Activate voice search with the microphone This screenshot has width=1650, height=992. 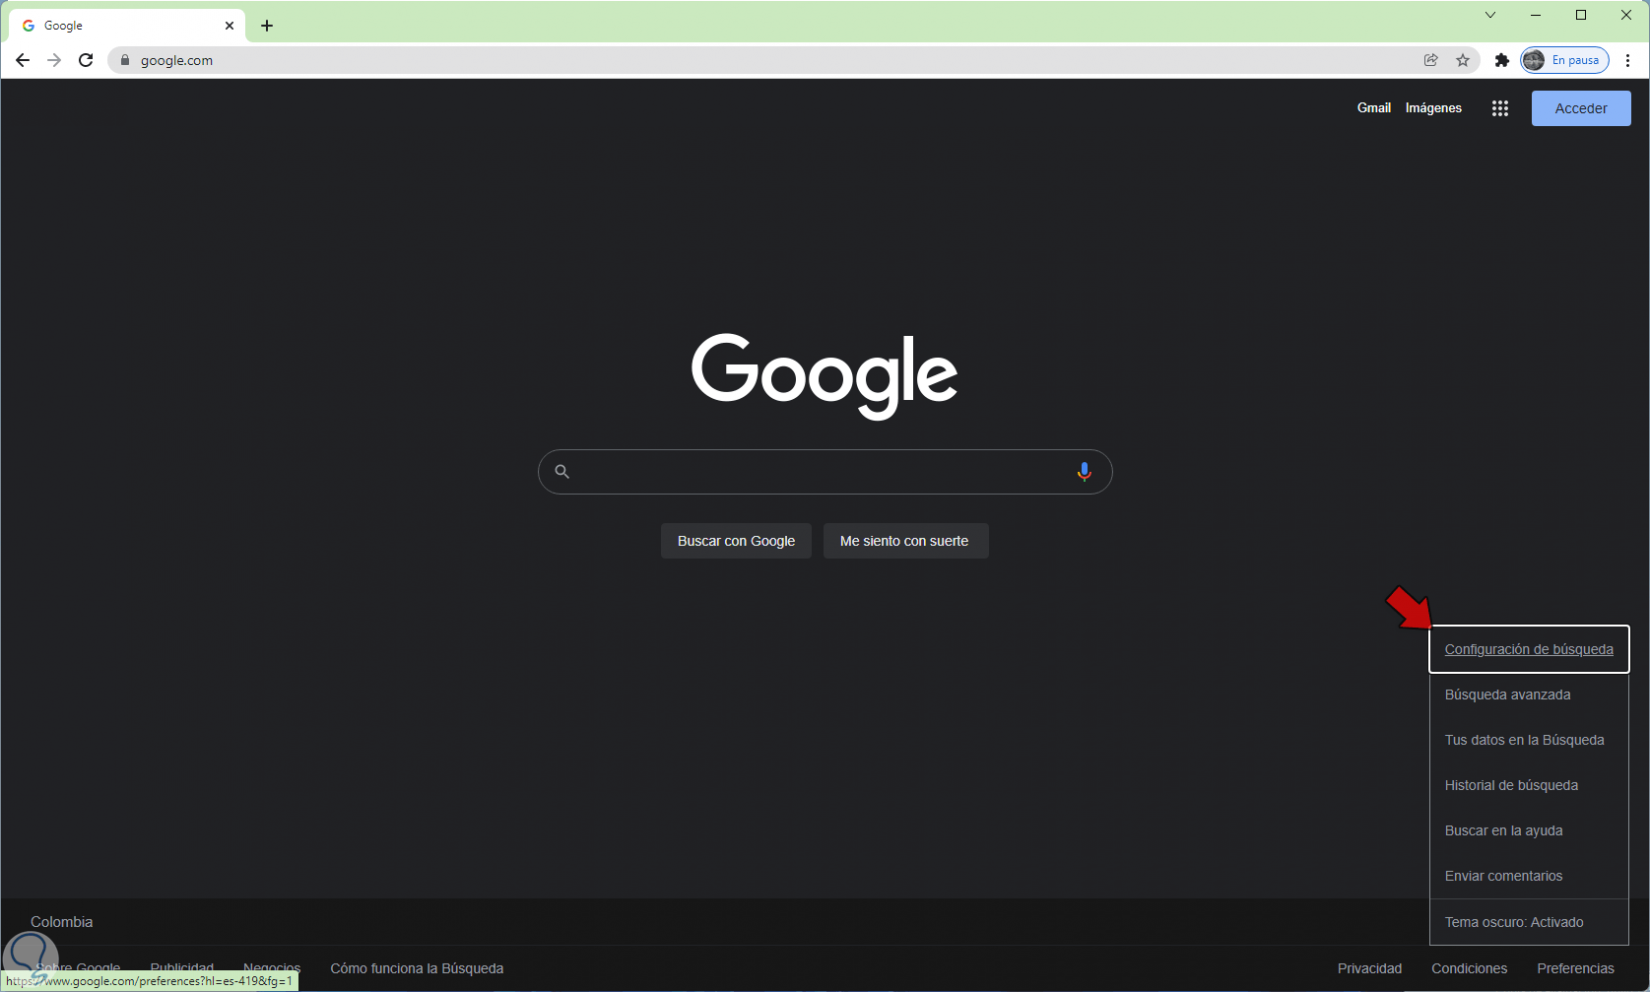1084,472
